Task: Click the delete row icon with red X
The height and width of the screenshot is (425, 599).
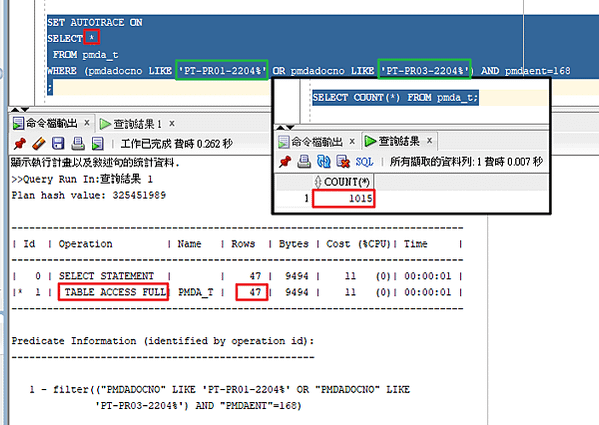Action: (343, 162)
